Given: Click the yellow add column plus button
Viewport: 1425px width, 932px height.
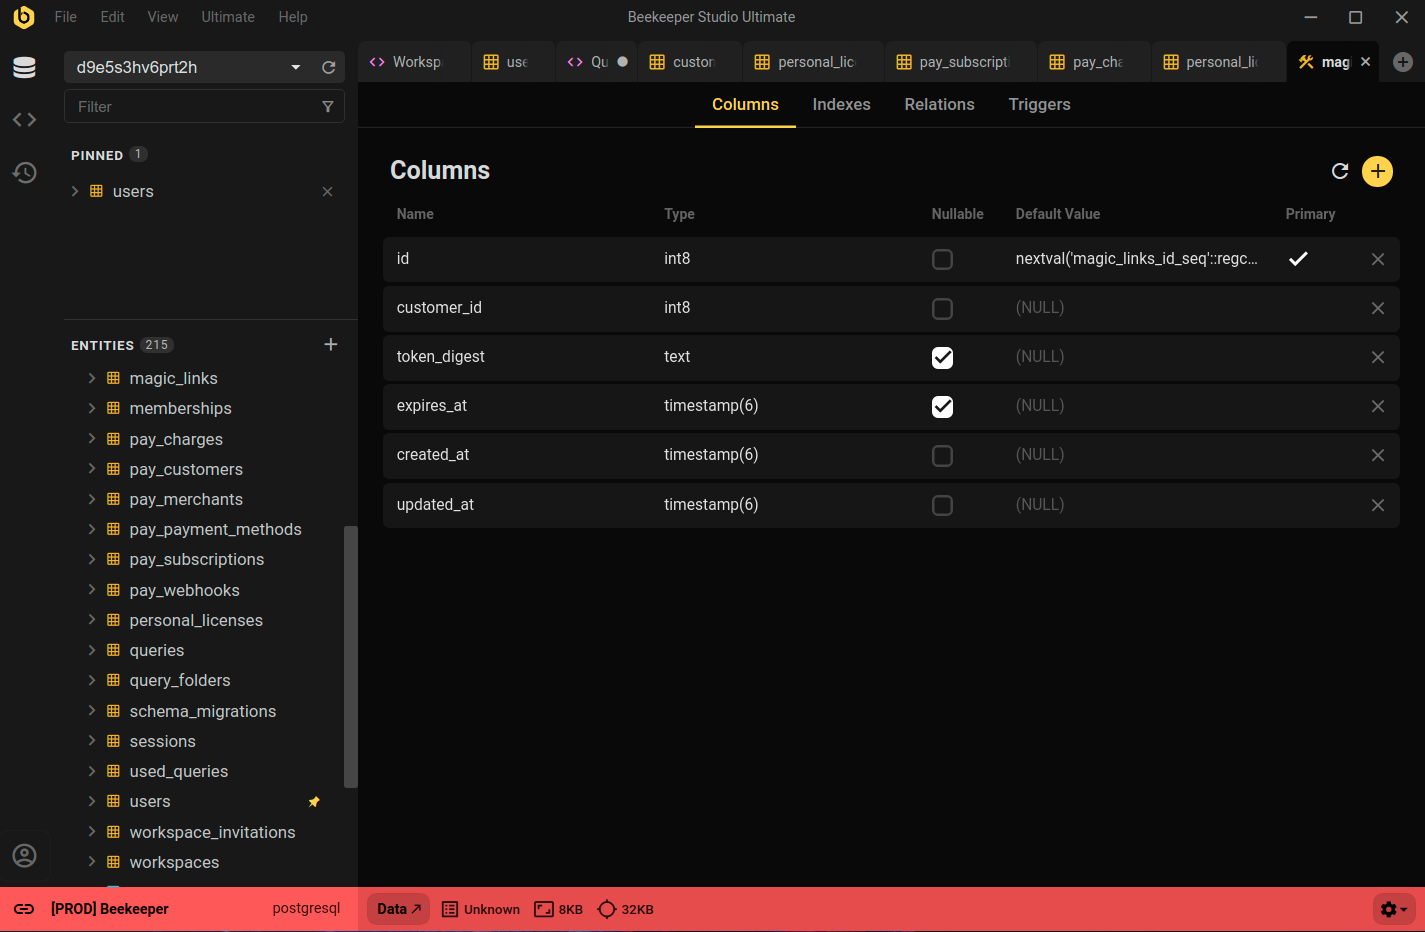Looking at the screenshot, I should click(1377, 171).
